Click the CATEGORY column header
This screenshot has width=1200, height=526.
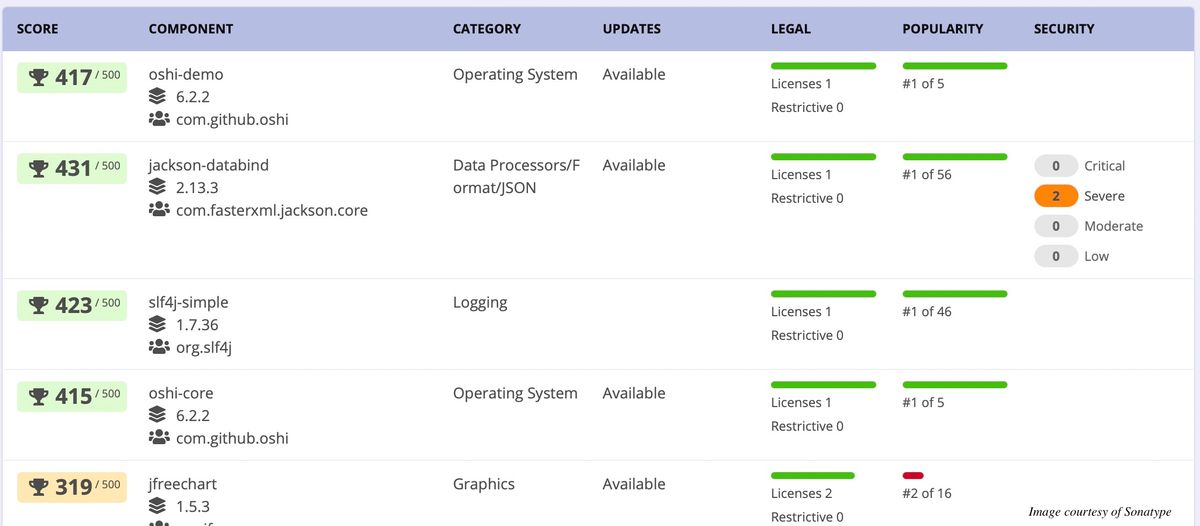click(x=487, y=29)
